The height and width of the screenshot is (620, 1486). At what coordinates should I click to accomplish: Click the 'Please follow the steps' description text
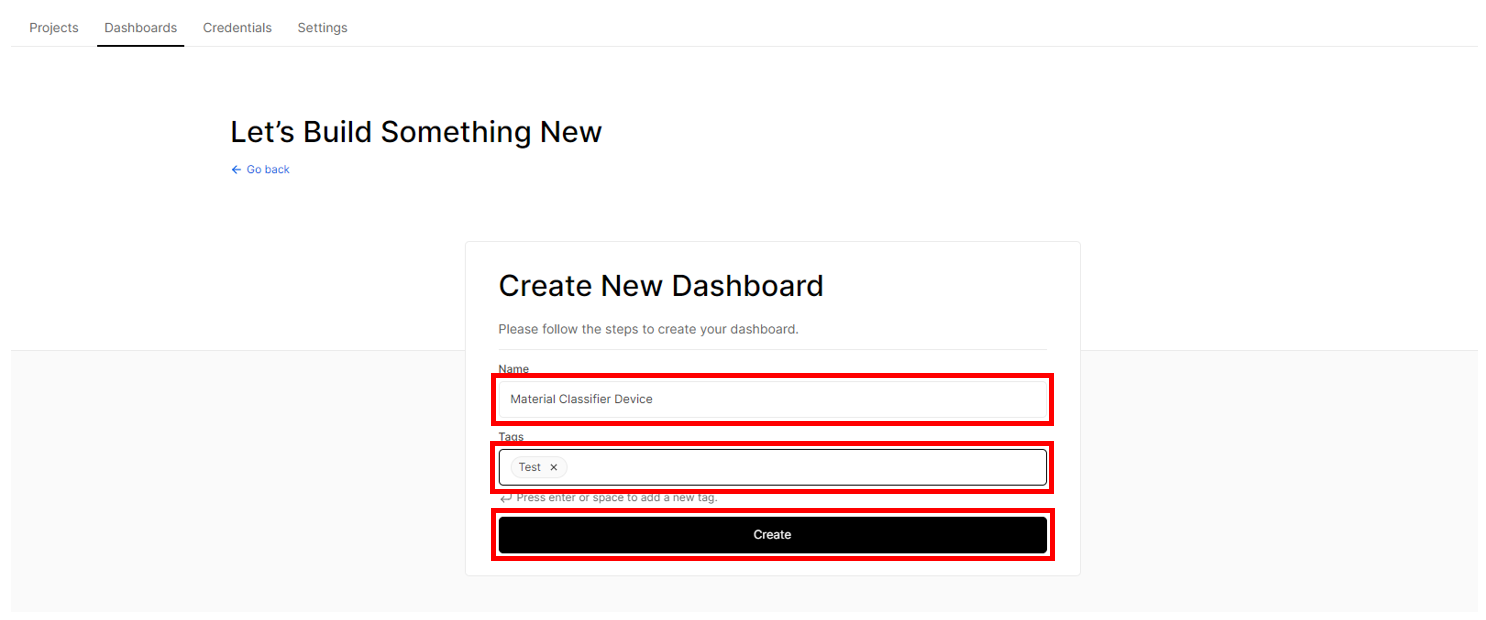(x=648, y=329)
